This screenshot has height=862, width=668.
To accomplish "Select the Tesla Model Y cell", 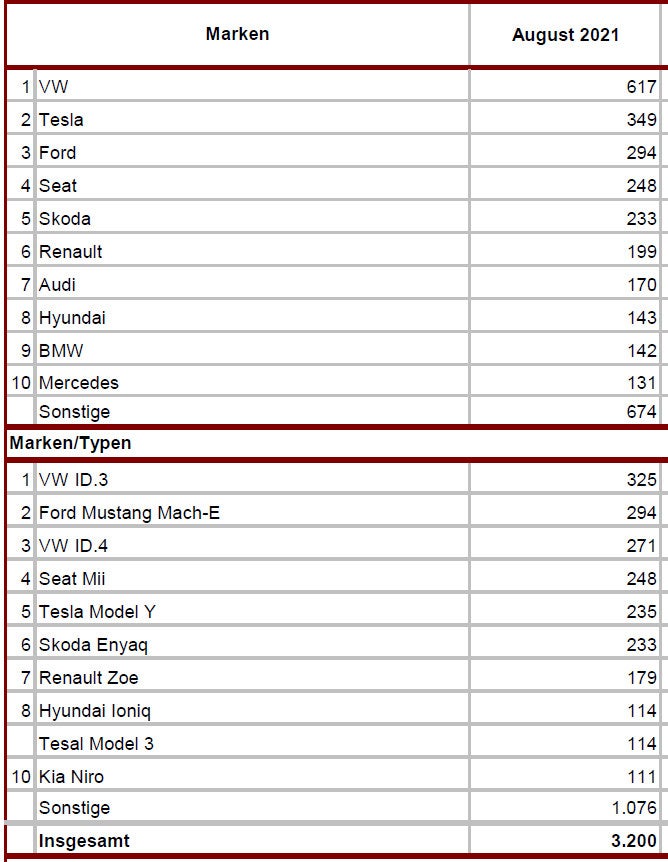I will pyautogui.click(x=253, y=611).
